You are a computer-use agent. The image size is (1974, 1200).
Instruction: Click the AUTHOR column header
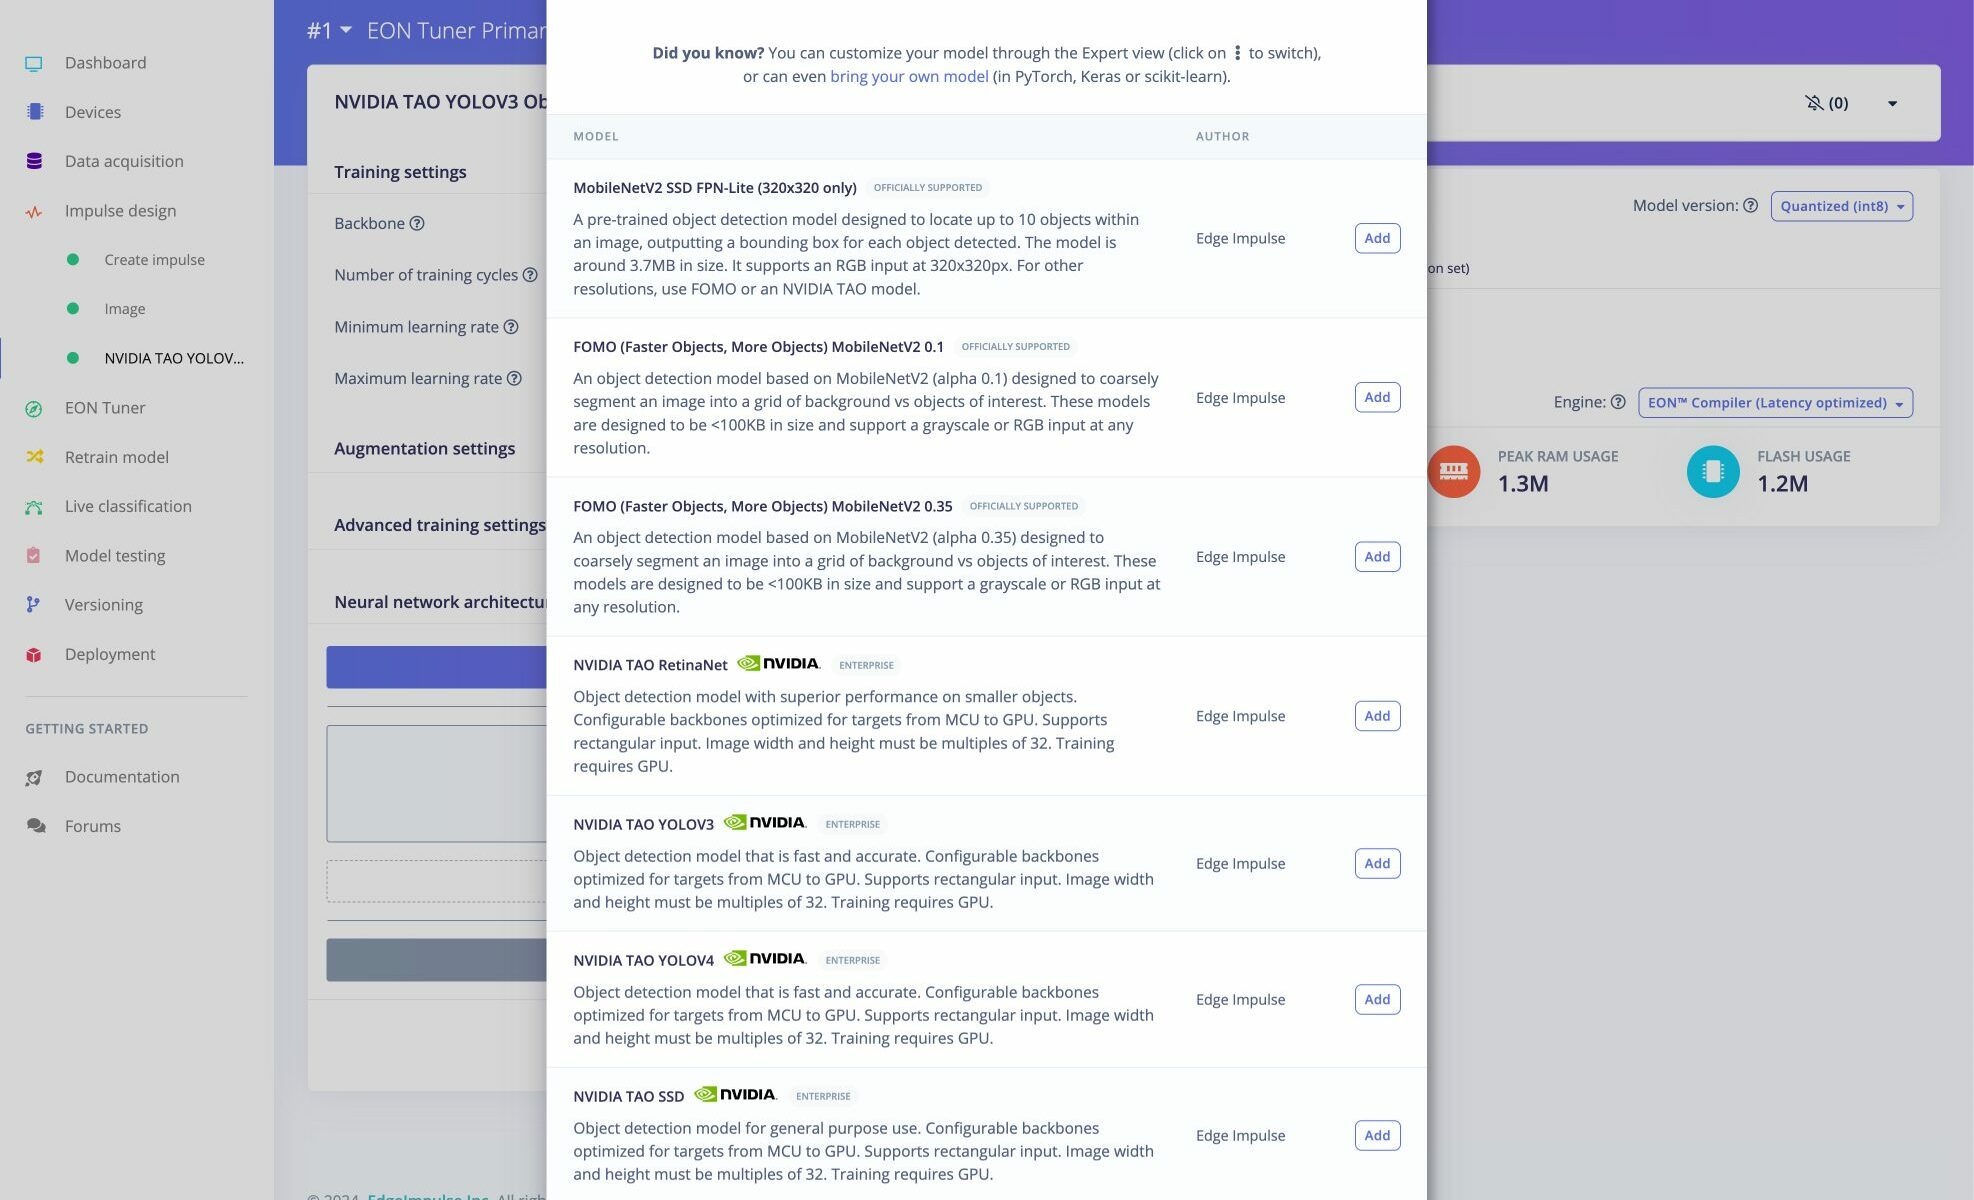(x=1222, y=136)
